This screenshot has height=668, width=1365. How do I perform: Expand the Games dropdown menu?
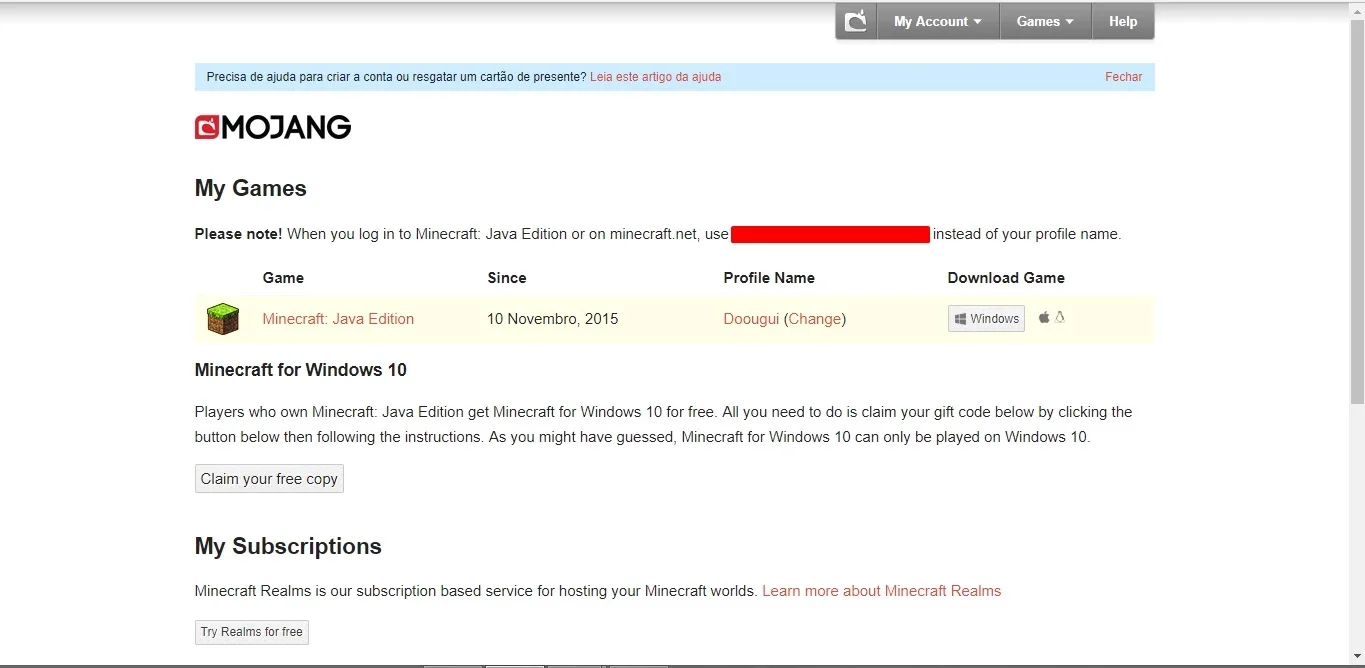click(x=1045, y=21)
